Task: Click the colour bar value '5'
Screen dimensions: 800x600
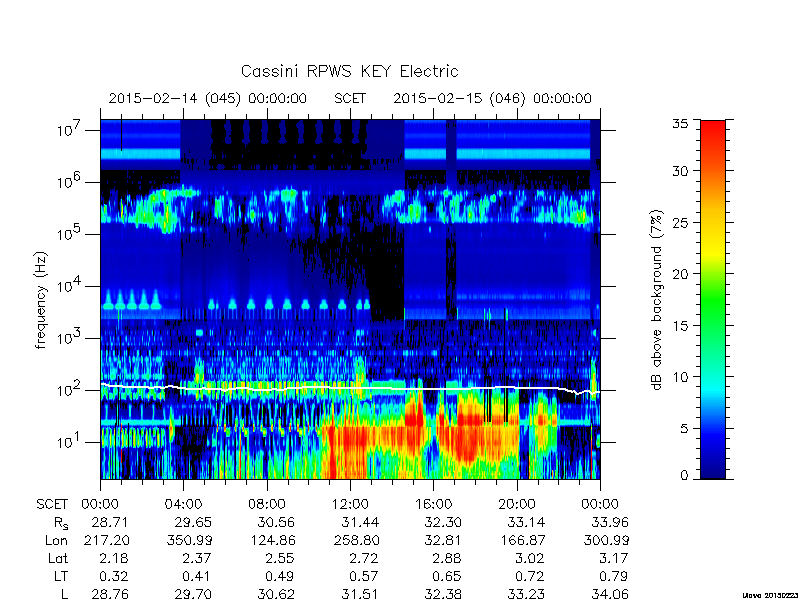Action: coord(684,428)
